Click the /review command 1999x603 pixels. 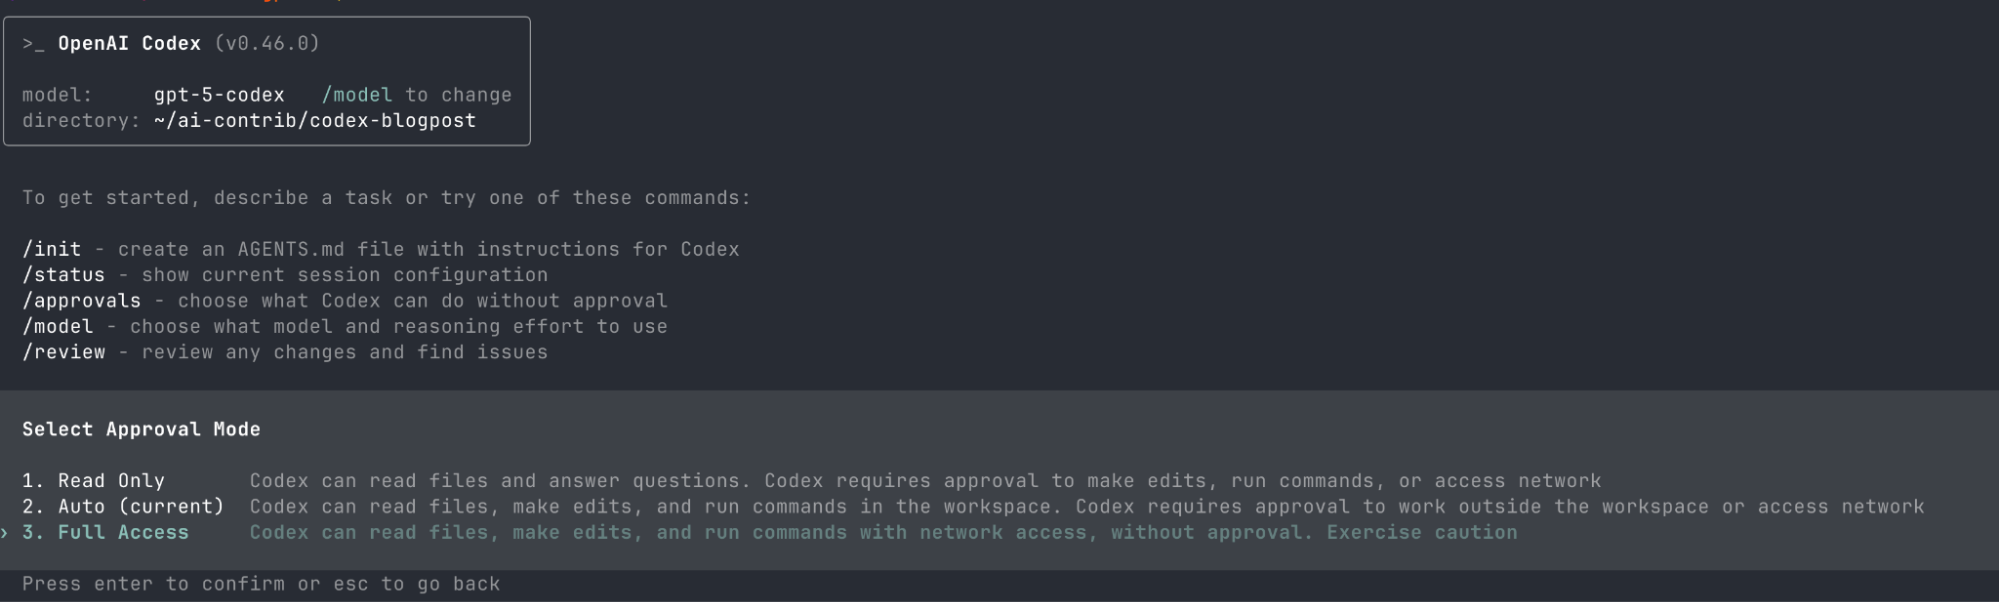click(x=63, y=353)
